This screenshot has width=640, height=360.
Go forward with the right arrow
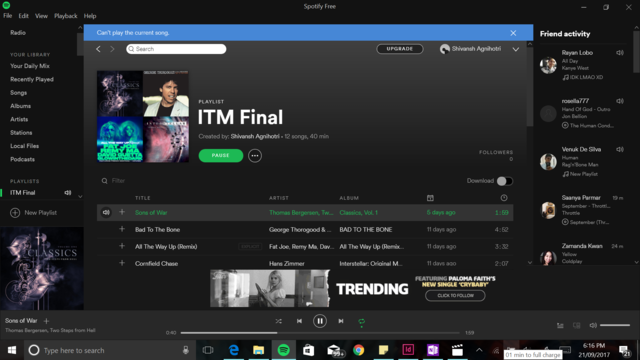coord(112,49)
